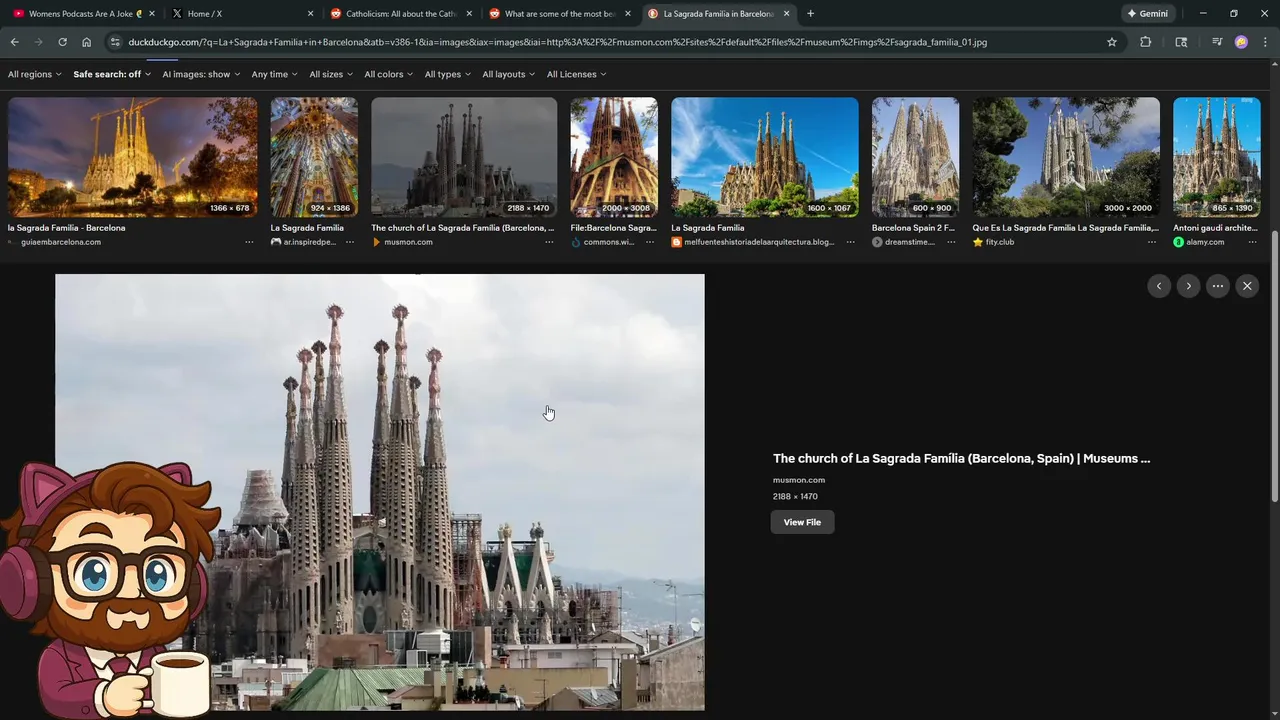Open Google Lens search icon in toolbar

pos(1181,42)
